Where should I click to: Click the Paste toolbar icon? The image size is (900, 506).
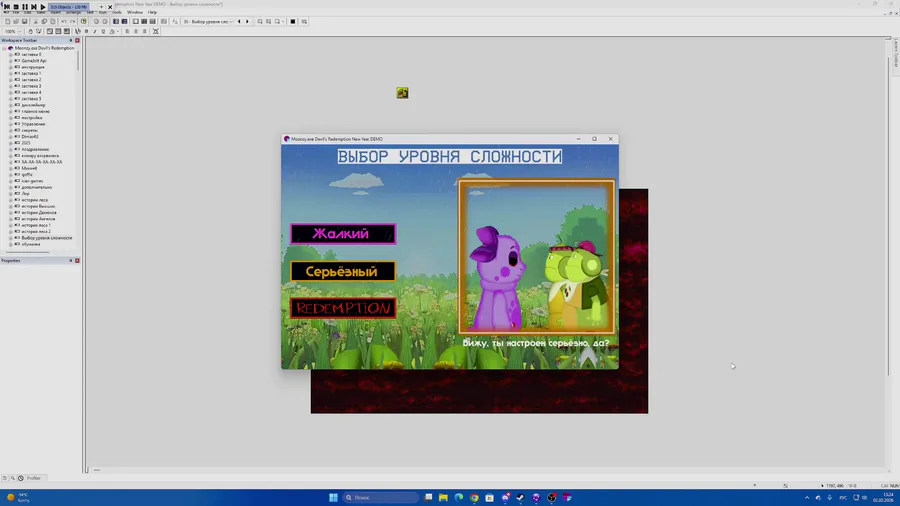coord(53,22)
